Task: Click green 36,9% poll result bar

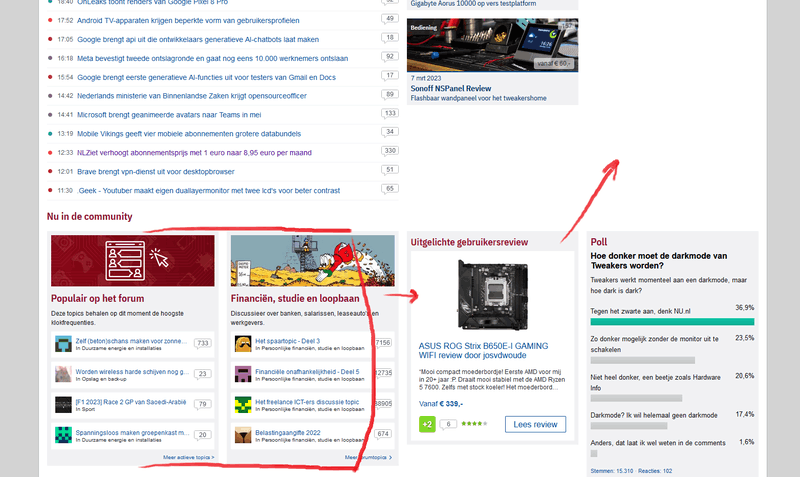Action: coord(672,322)
